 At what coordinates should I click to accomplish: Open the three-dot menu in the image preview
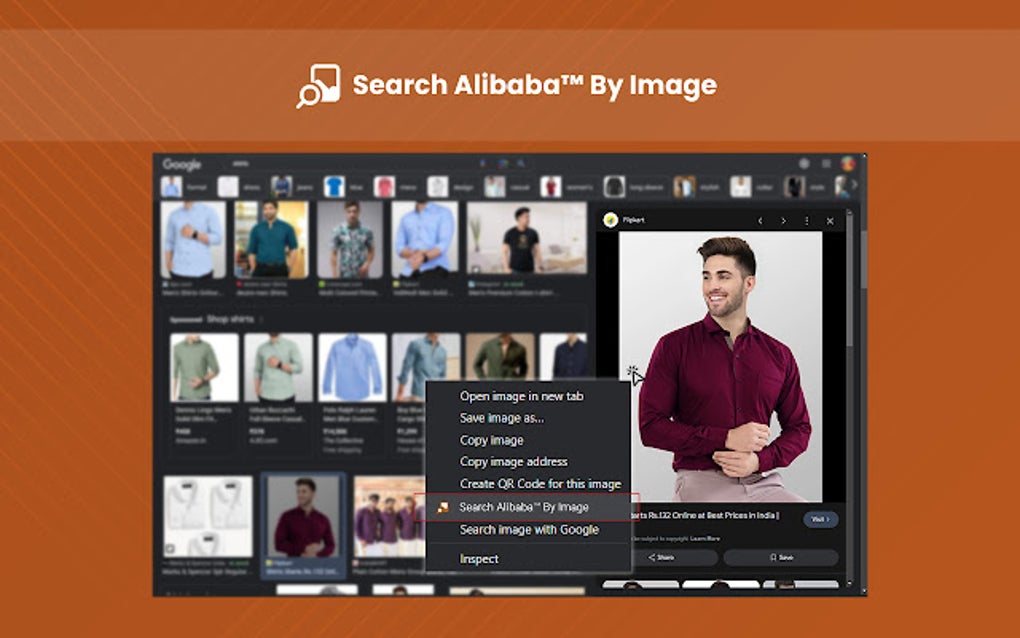click(808, 221)
